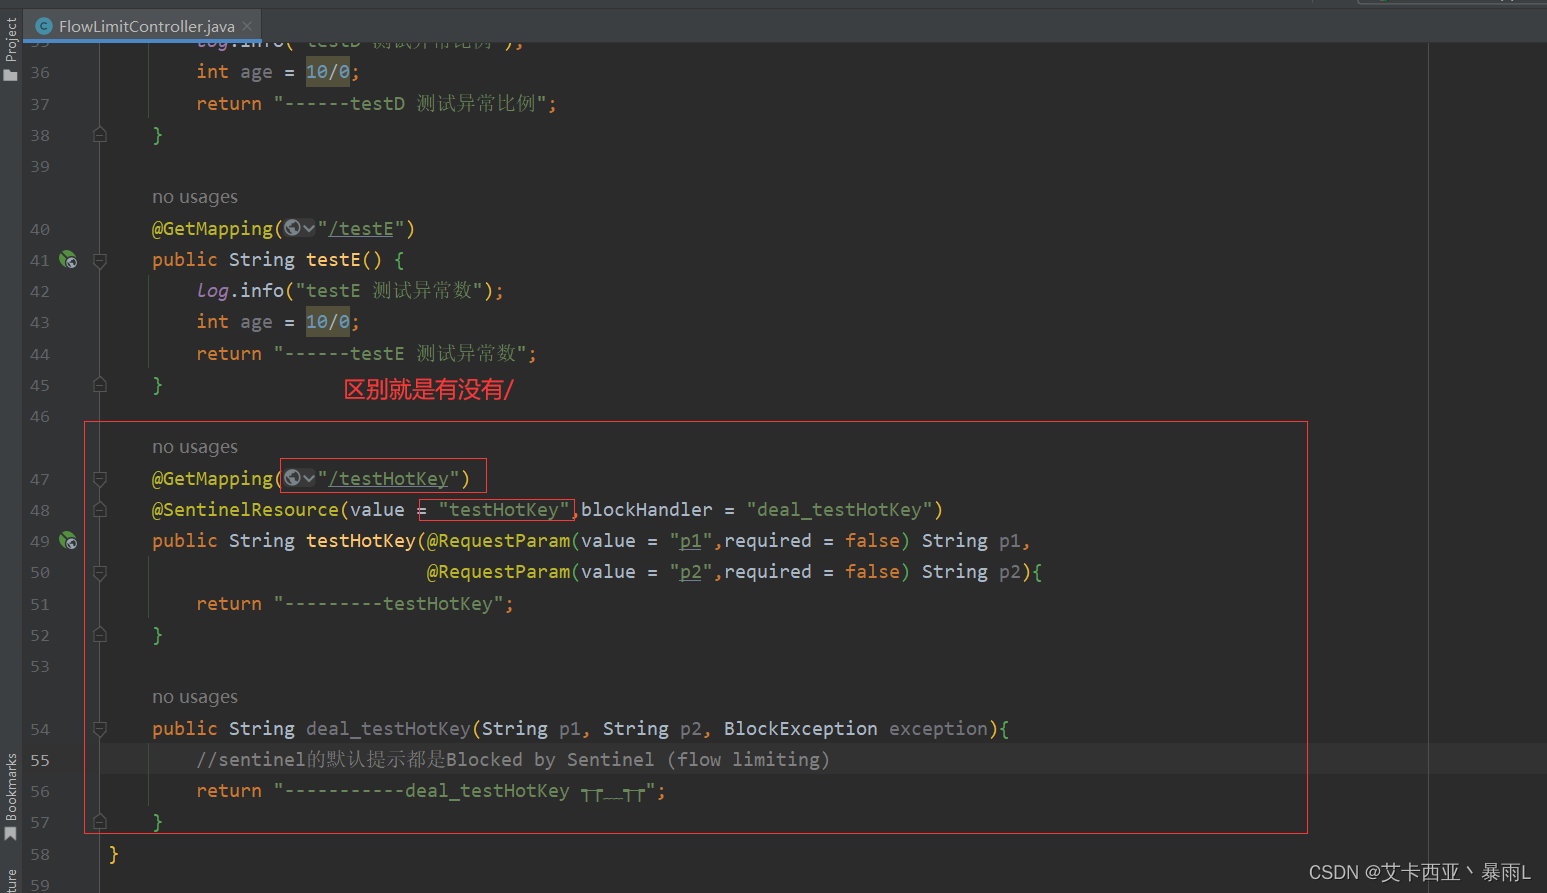Click the "testHotKey" SentinelResource value string
This screenshot has width=1547, height=893.
coord(504,510)
